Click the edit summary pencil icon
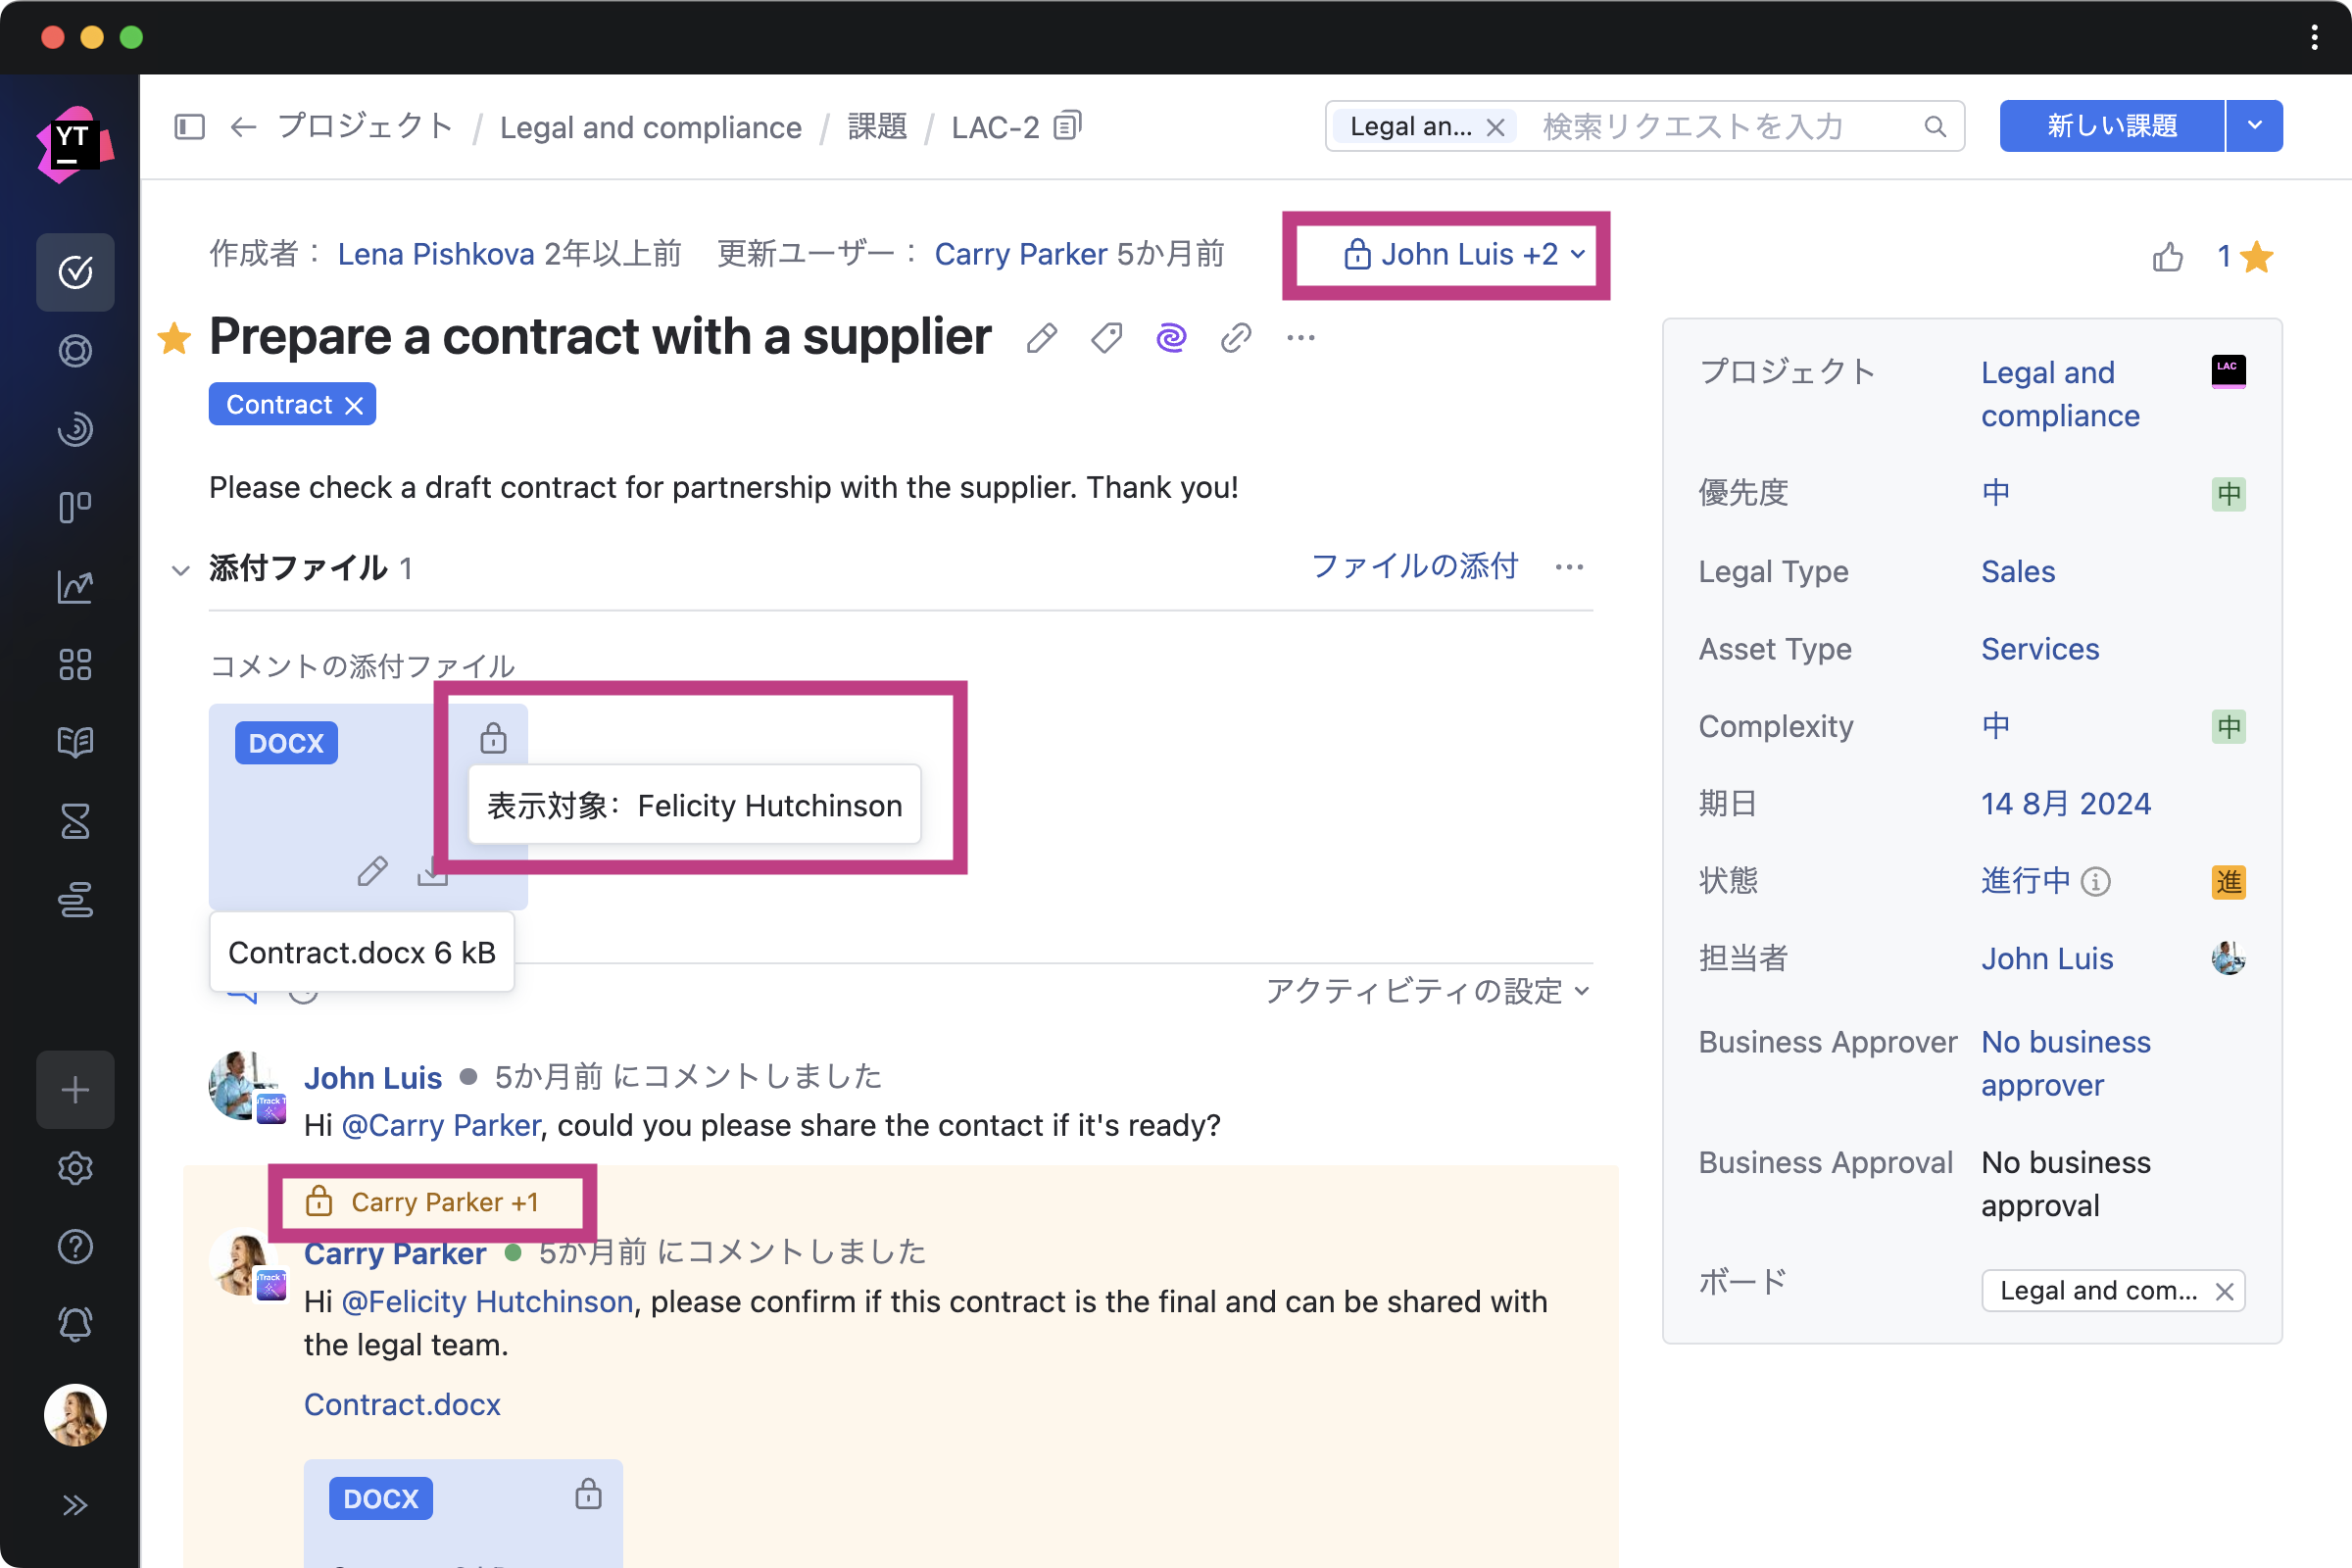Viewport: 2352px width, 1568px height. (1041, 338)
